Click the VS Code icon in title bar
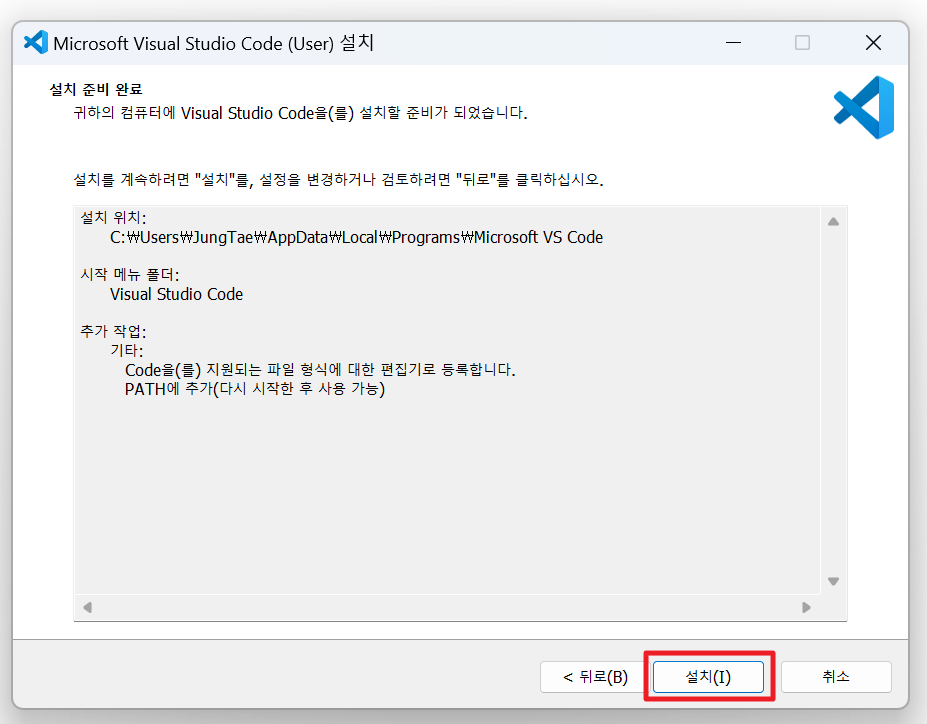 [x=36, y=43]
